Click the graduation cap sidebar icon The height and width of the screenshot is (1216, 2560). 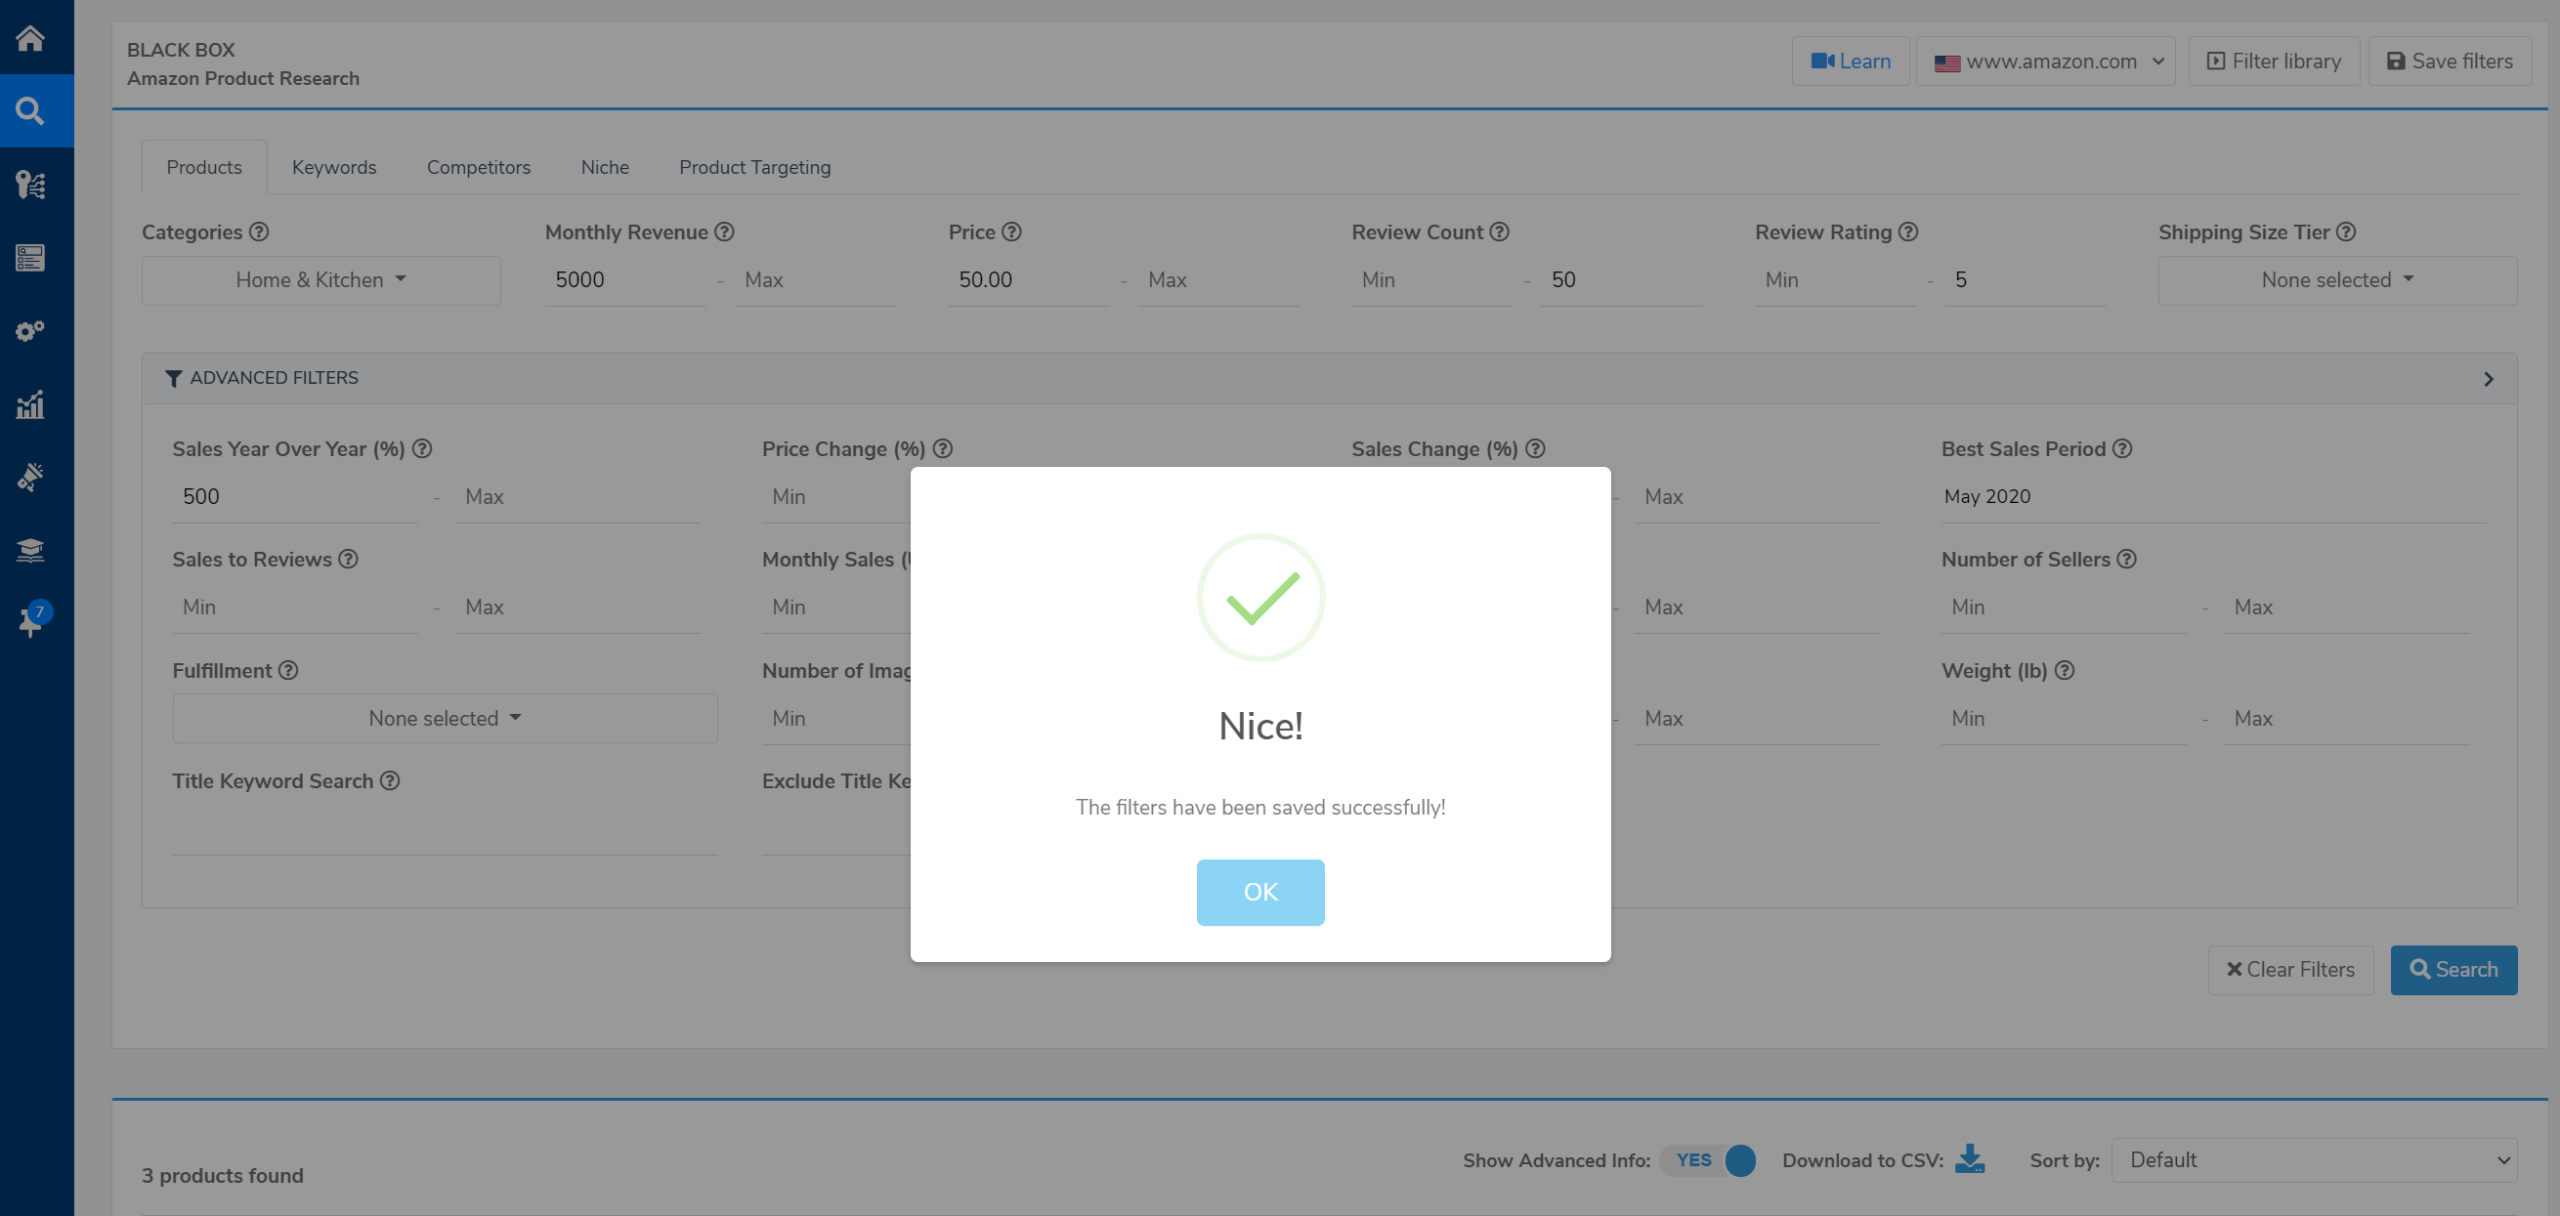tap(30, 550)
